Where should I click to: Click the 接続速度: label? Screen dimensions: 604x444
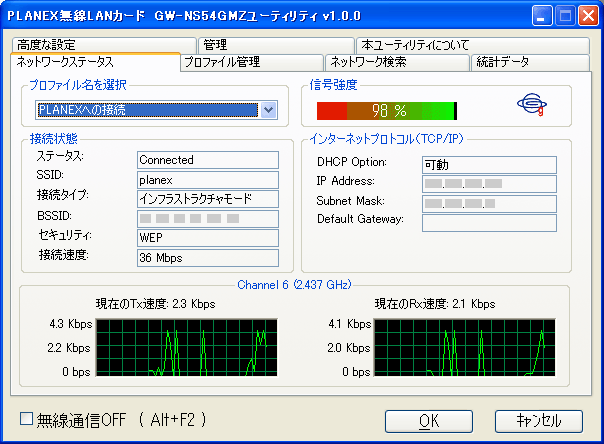pyautogui.click(x=63, y=255)
